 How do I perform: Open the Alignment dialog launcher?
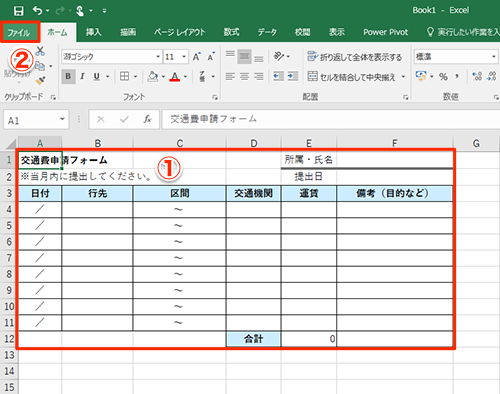[x=406, y=97]
